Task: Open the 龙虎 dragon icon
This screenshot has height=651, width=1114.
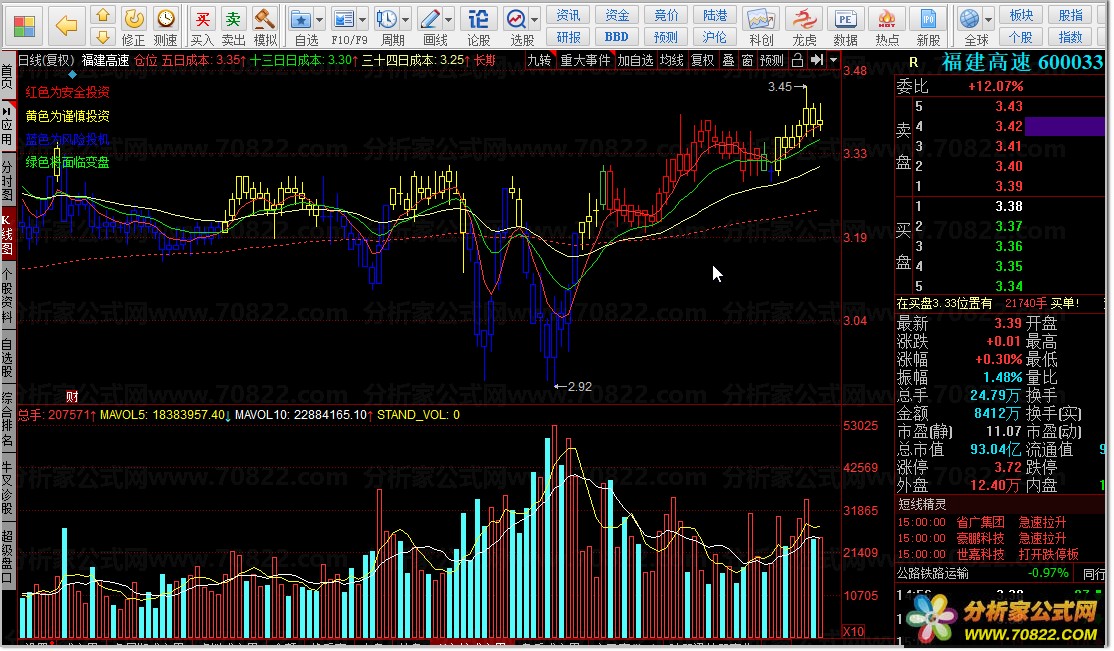Action: coord(804,19)
